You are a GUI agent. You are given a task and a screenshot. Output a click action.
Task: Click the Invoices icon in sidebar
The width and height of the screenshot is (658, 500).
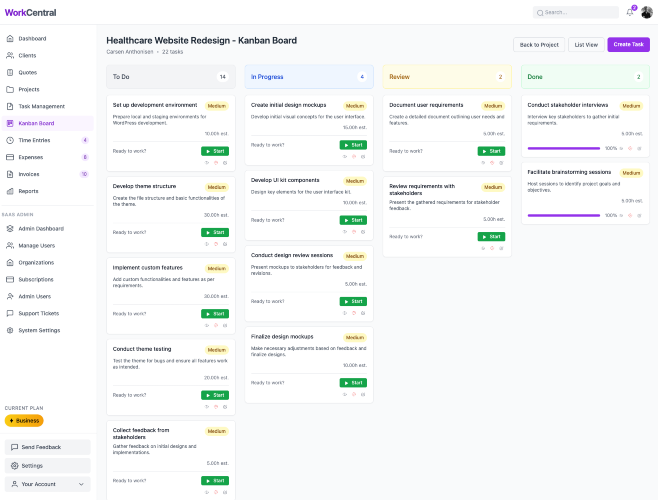tap(10, 174)
